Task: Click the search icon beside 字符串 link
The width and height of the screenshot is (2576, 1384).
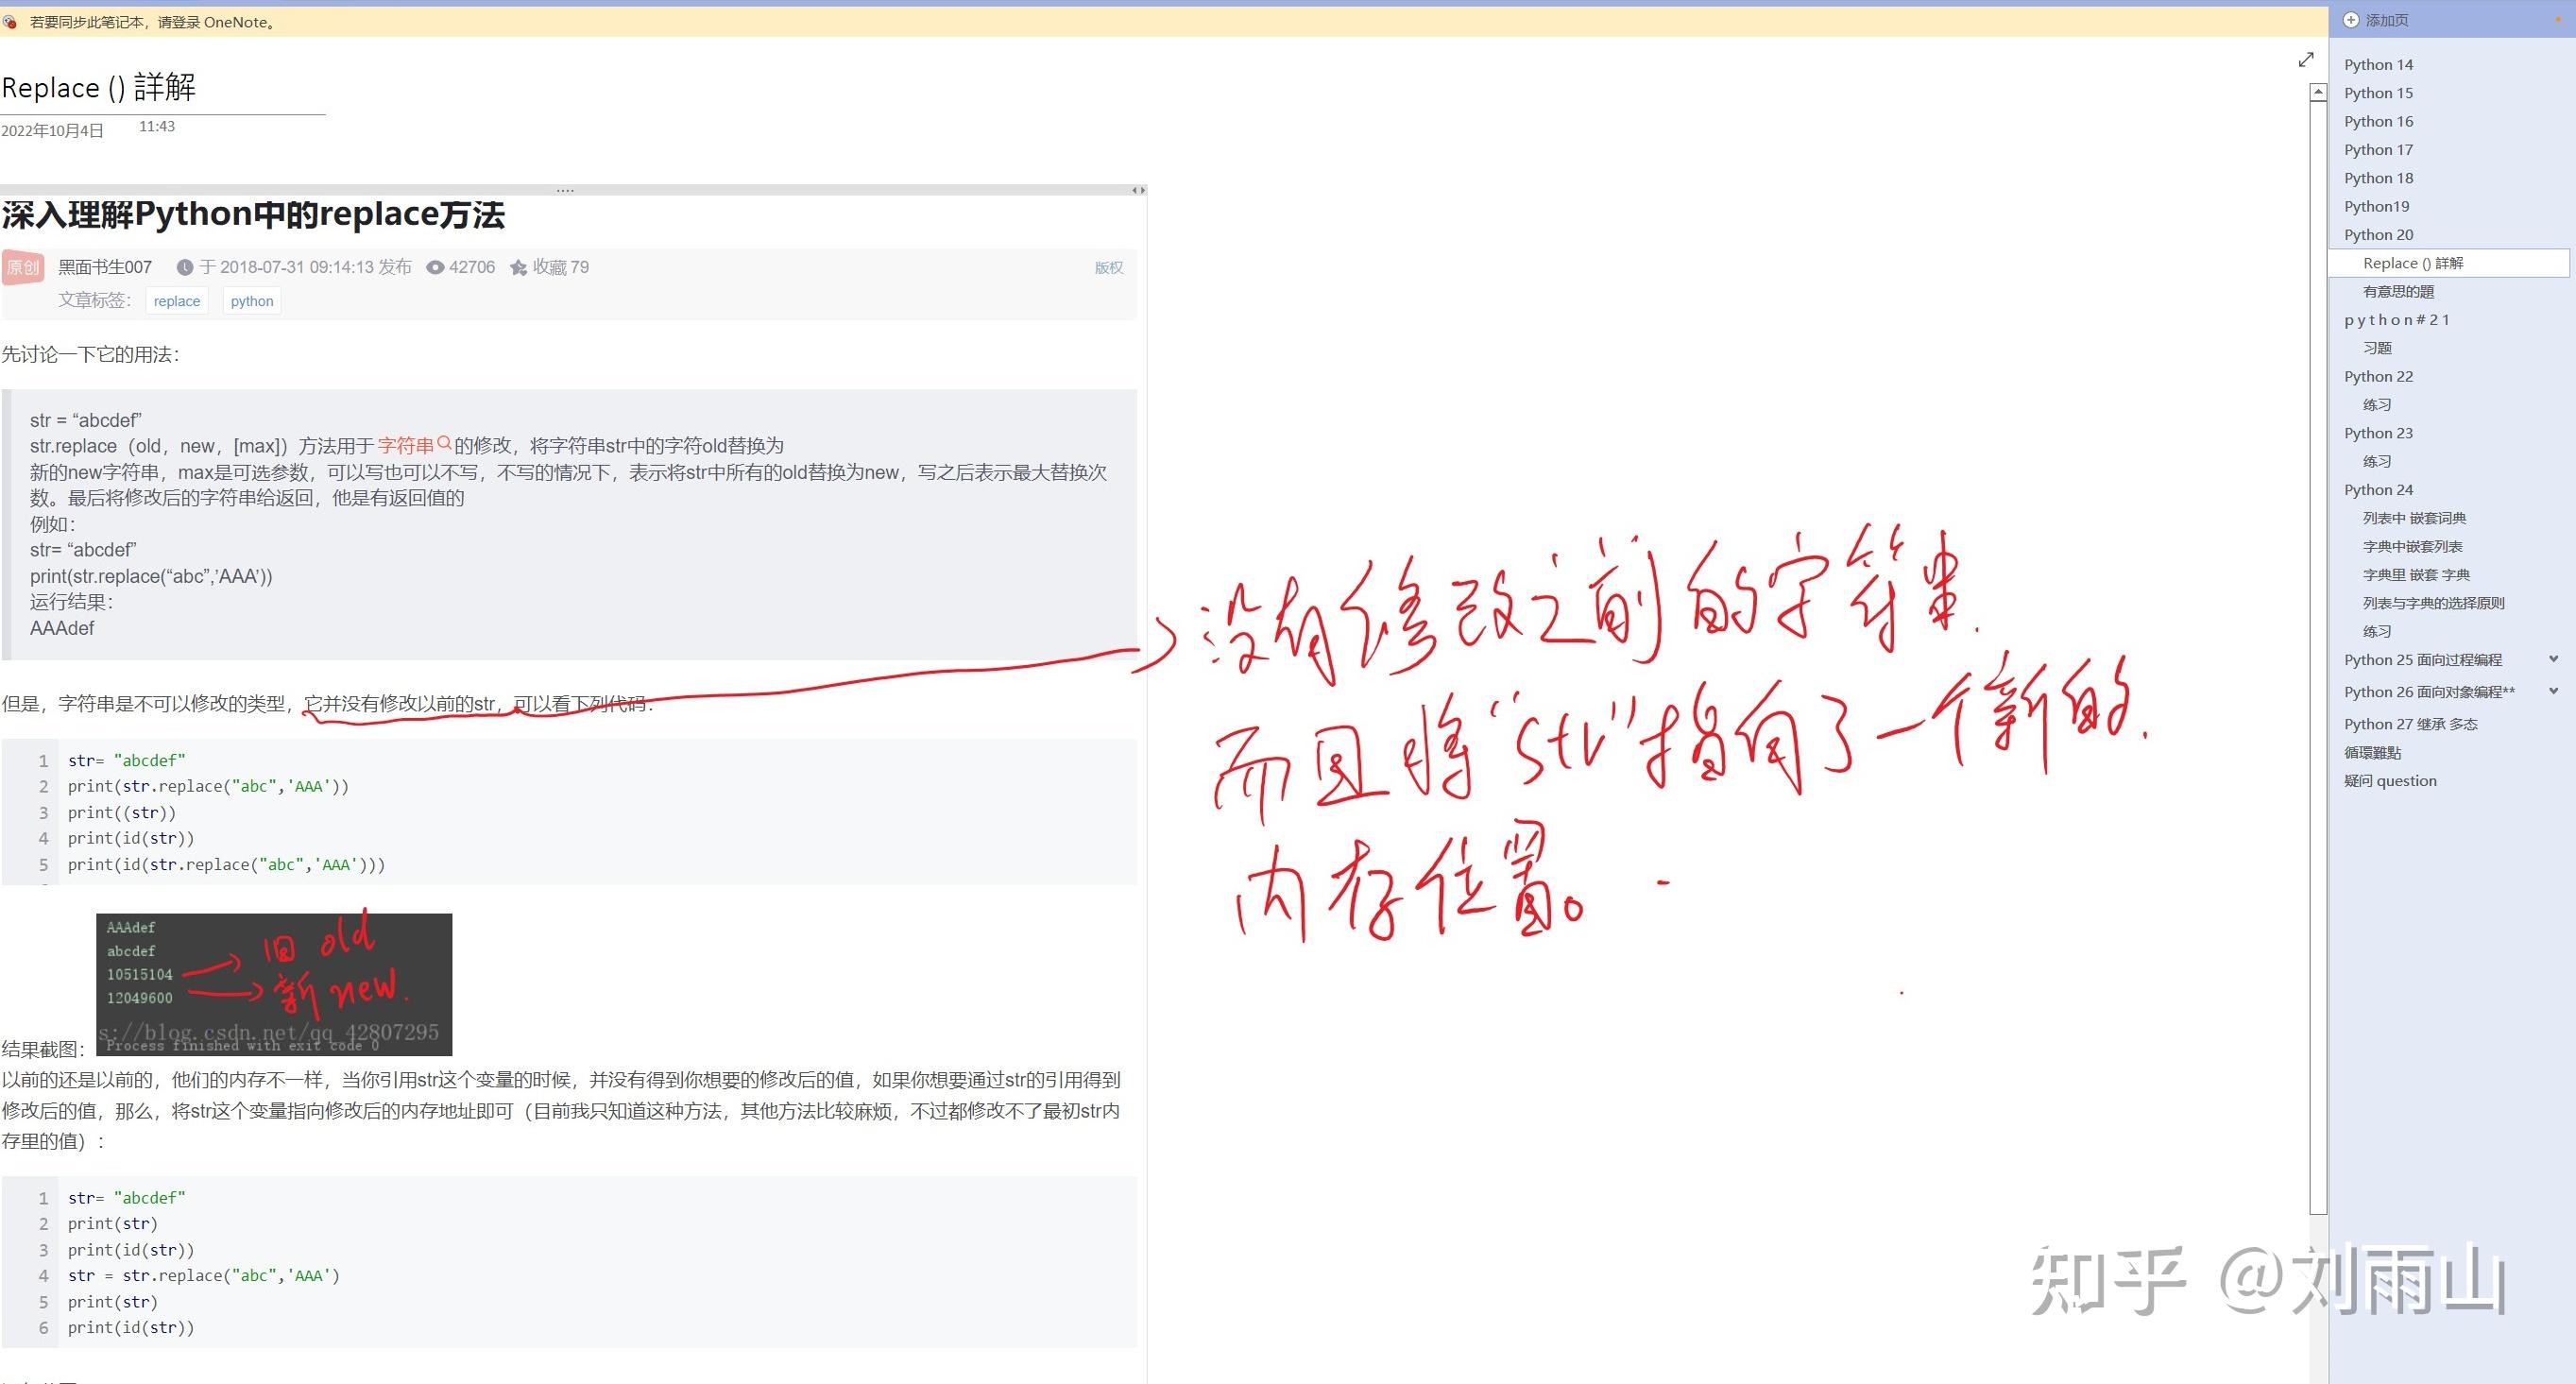Action: coord(444,444)
